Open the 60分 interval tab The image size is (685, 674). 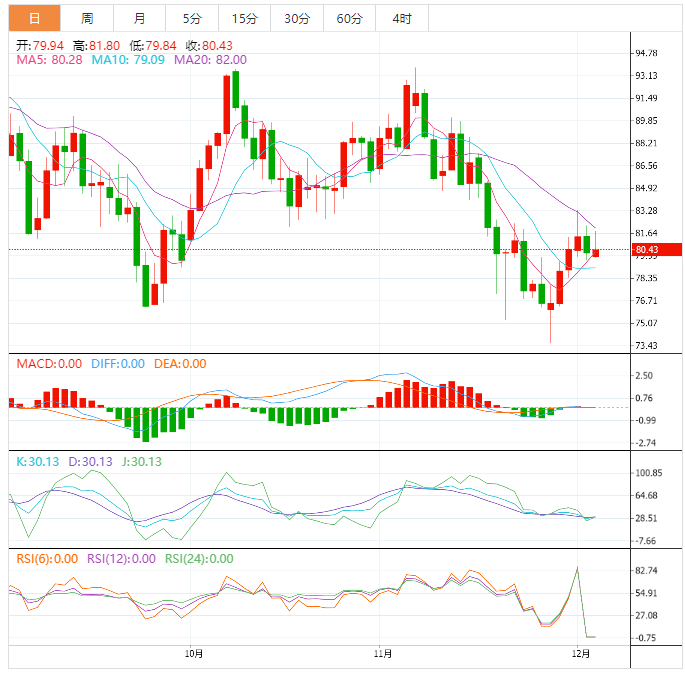point(349,18)
